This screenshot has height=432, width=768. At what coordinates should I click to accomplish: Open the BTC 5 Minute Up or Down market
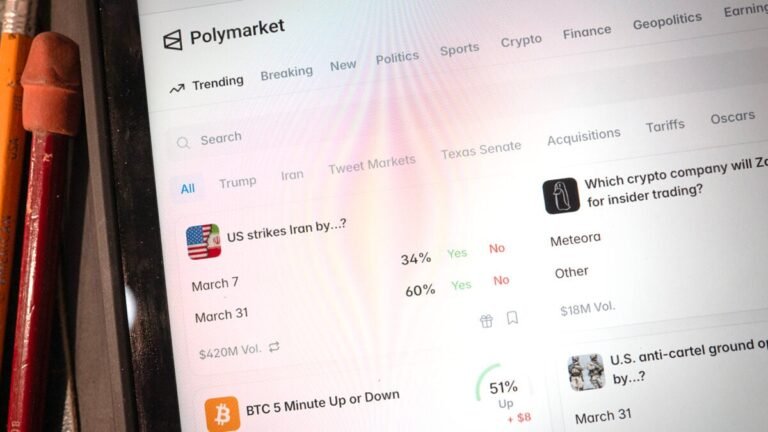tap(323, 402)
